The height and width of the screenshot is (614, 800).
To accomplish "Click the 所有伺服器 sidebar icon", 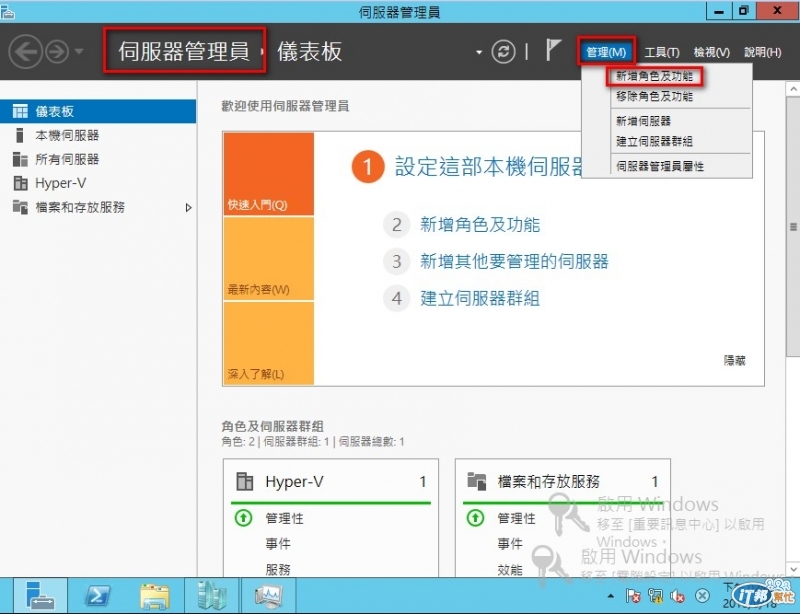I will [20, 159].
